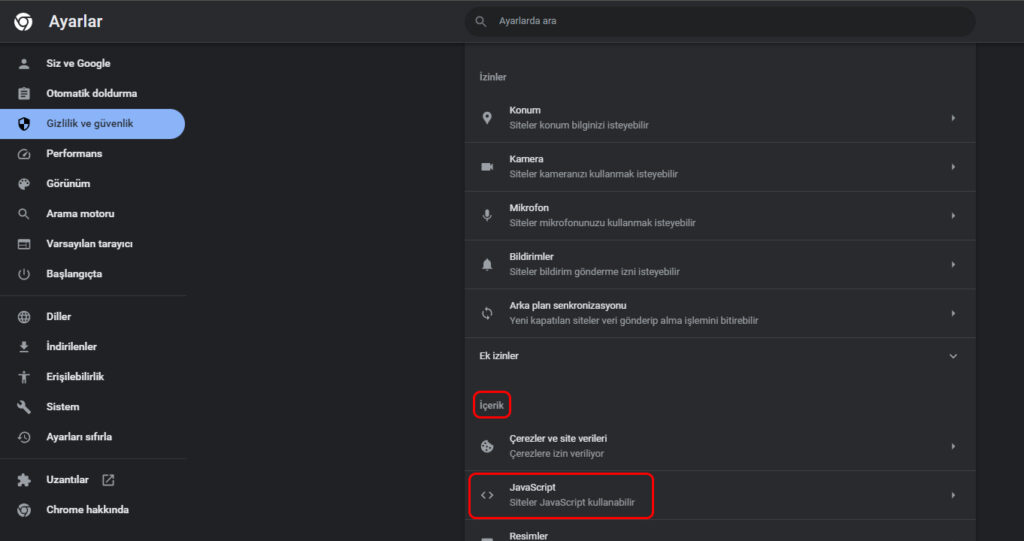Screen dimensions: 1024x541
Task: Open Konum settings via its right arrow
Action: coord(953,118)
